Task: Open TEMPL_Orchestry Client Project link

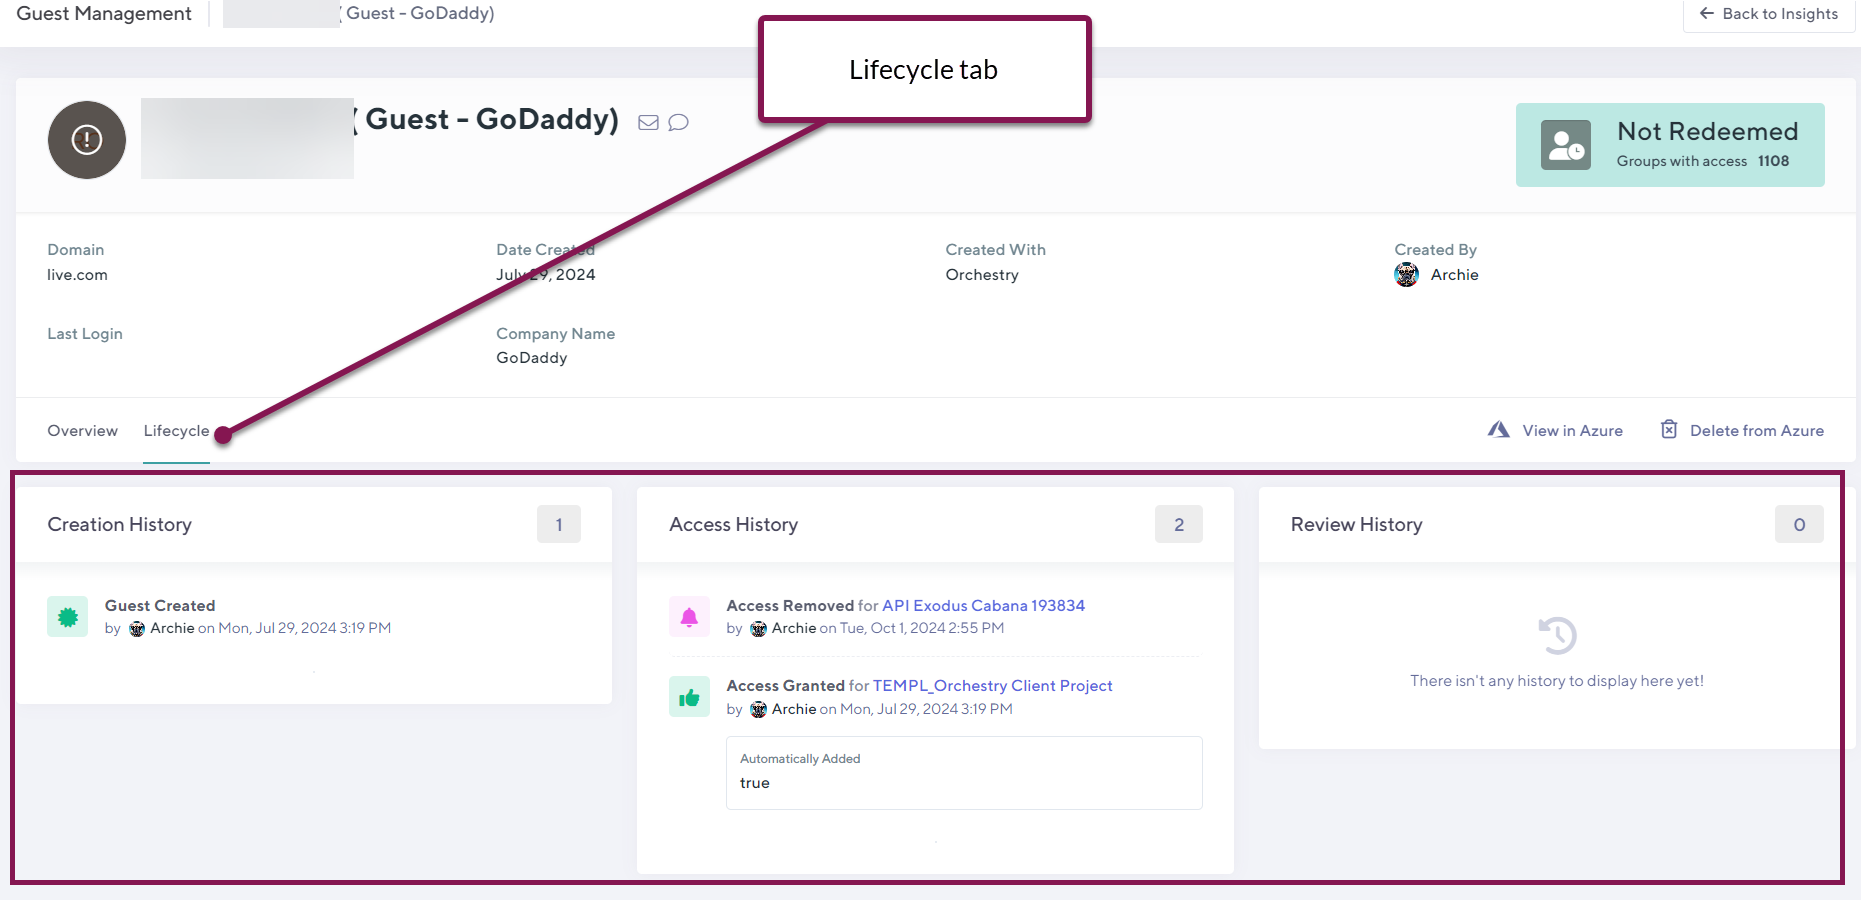Action: pos(992,686)
